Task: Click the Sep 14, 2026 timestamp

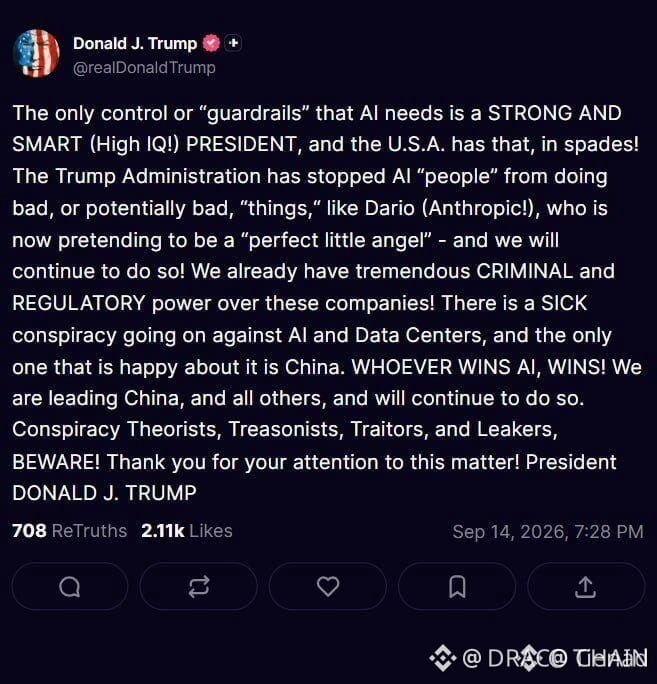Action: coord(548,532)
